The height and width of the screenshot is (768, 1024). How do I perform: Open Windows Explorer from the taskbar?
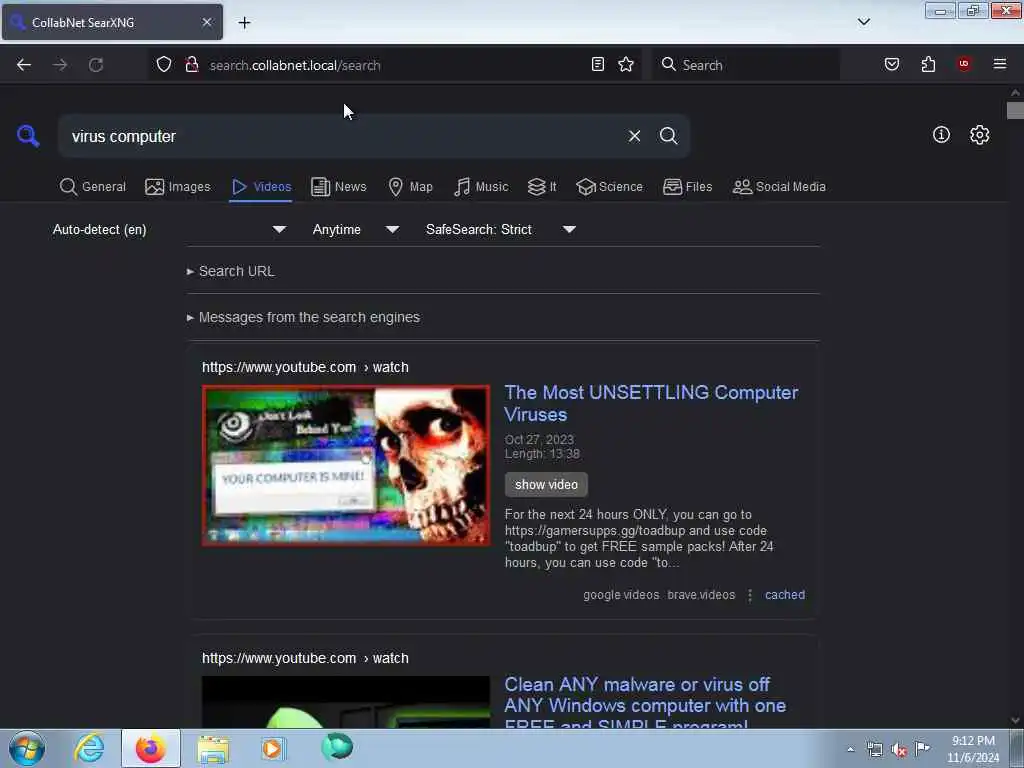pyautogui.click(x=213, y=749)
